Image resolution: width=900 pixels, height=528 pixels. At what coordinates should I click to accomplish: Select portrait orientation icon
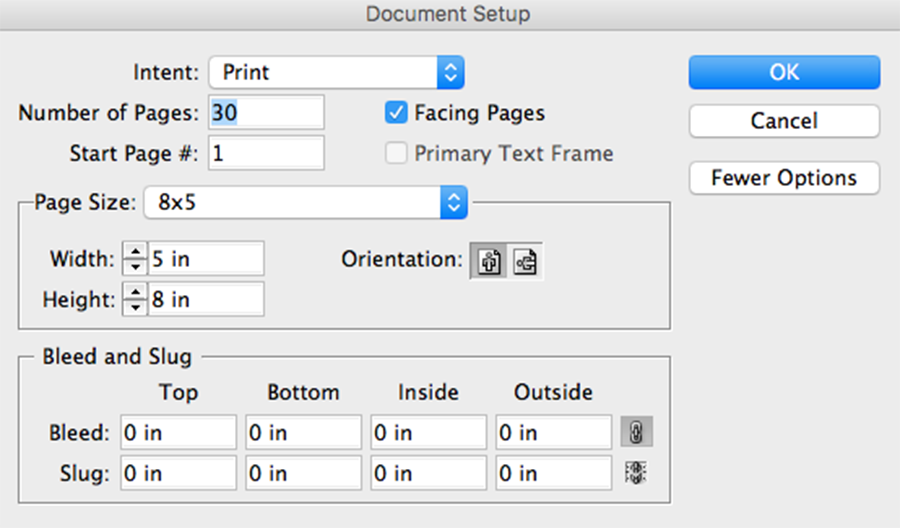[489, 261]
